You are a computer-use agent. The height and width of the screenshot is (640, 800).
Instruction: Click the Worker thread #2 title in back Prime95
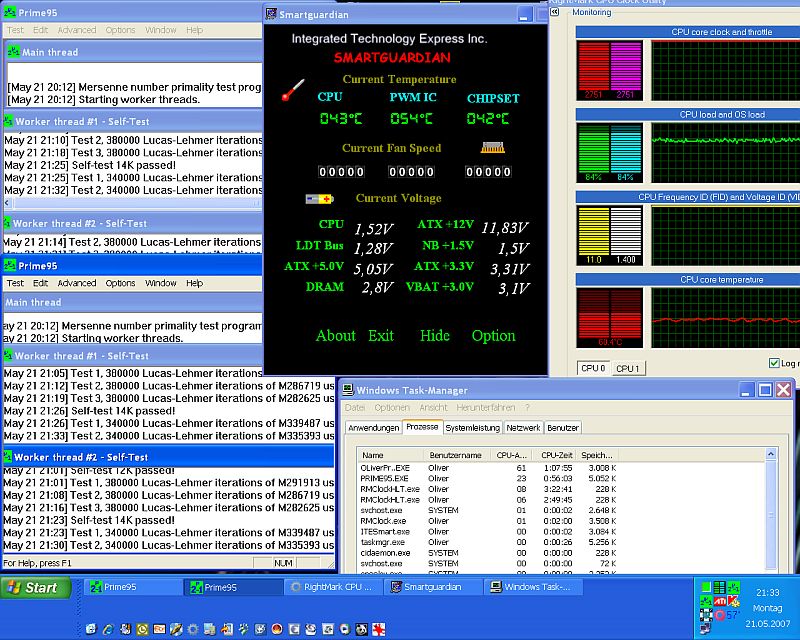[x=80, y=223]
